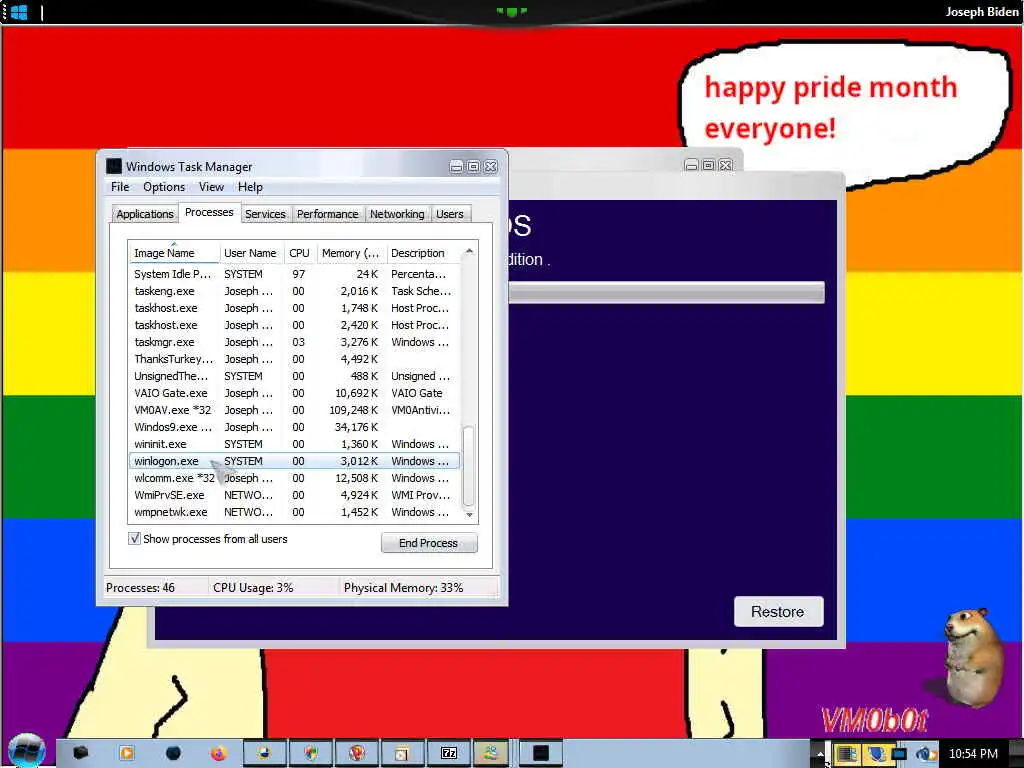Image resolution: width=1024 pixels, height=768 pixels.
Task: Select the VM0AV.exe *32 process
Action: 294,409
